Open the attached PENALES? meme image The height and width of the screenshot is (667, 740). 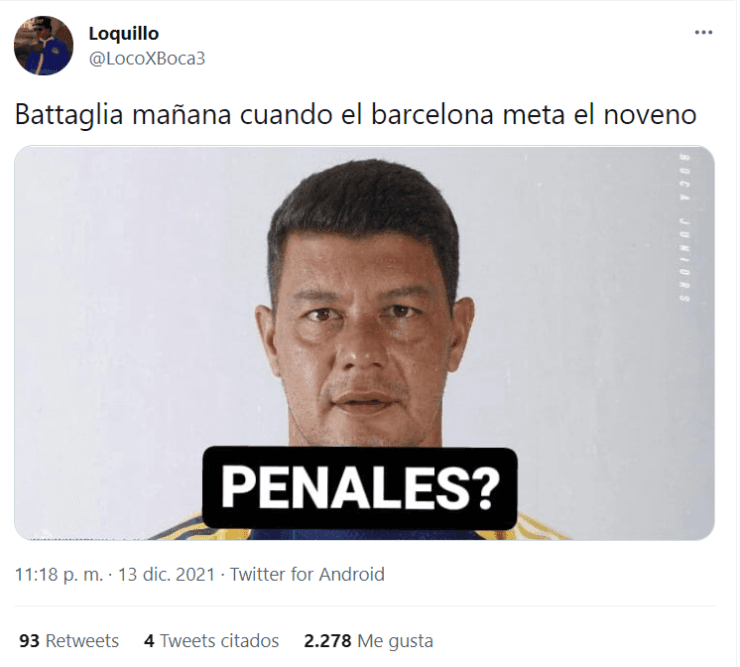coord(364,343)
